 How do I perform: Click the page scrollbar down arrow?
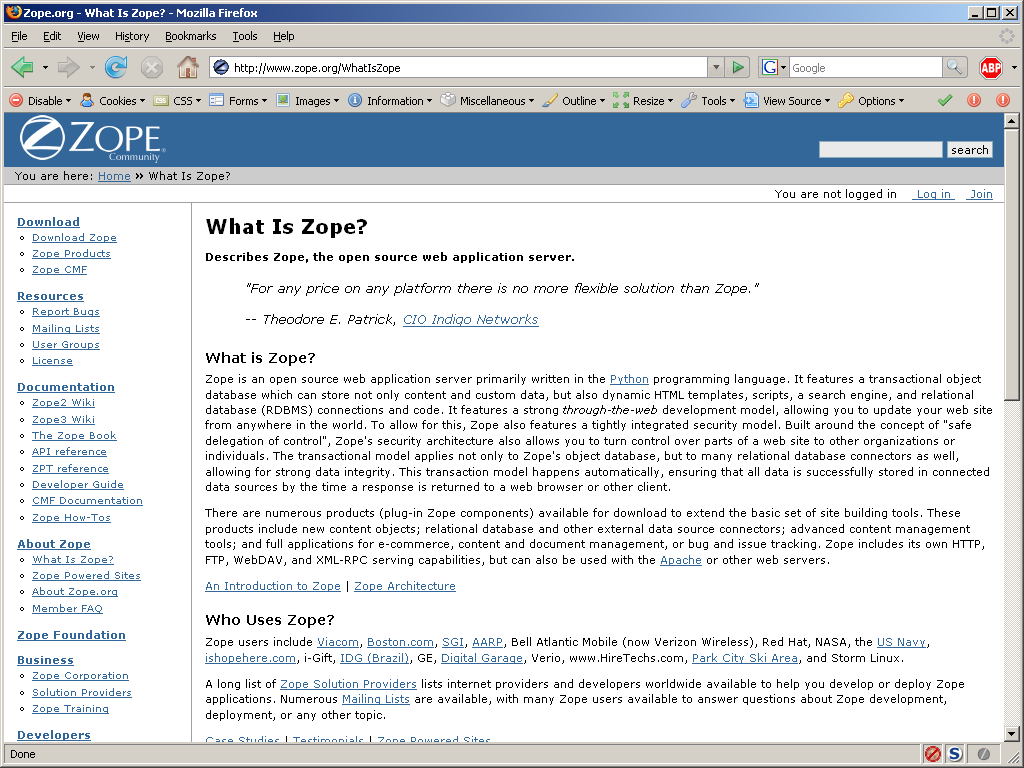coord(1011,734)
